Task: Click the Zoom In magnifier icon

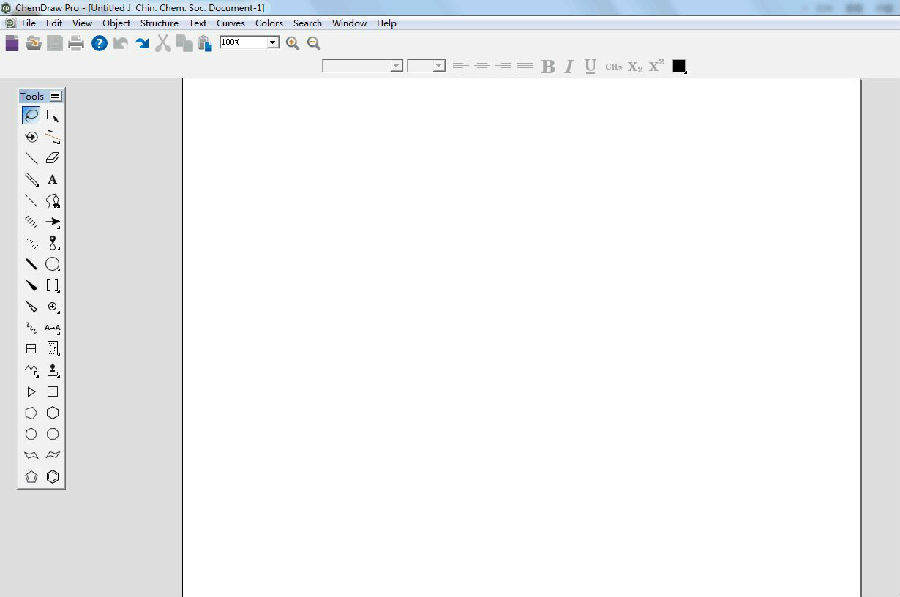Action: pos(292,43)
